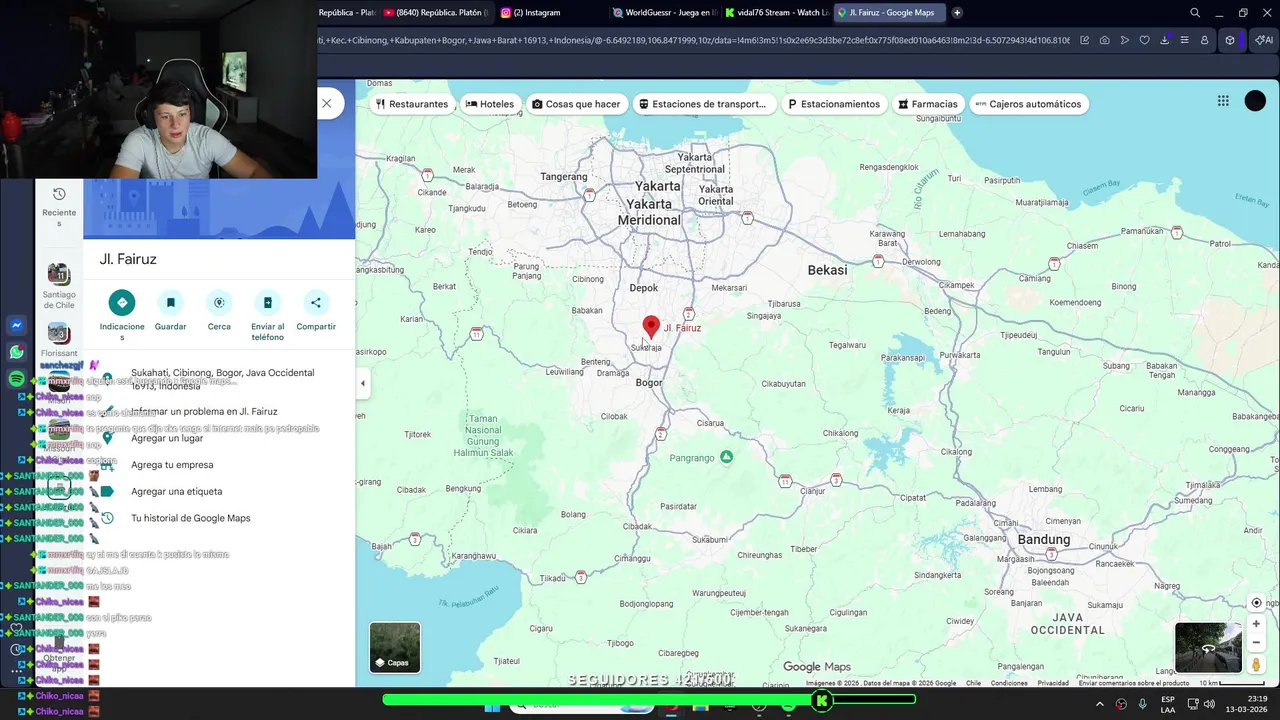Open Street View preview thumbnail
This screenshot has width=1280, height=720.
[1208, 647]
